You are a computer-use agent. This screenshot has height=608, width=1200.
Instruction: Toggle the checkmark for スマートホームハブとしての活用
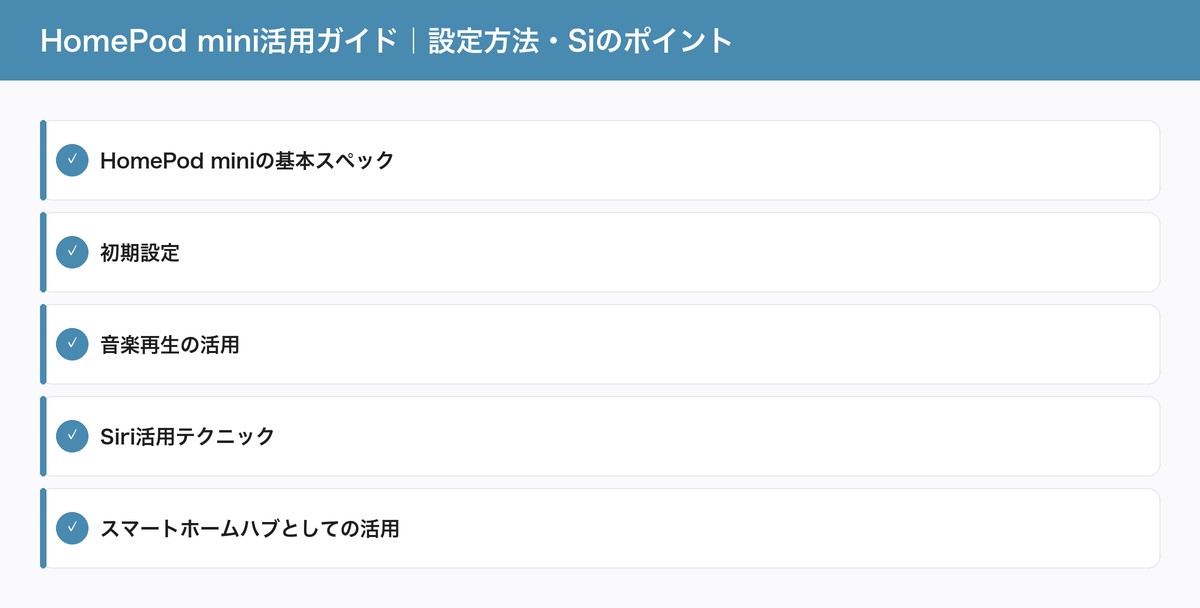click(x=72, y=528)
